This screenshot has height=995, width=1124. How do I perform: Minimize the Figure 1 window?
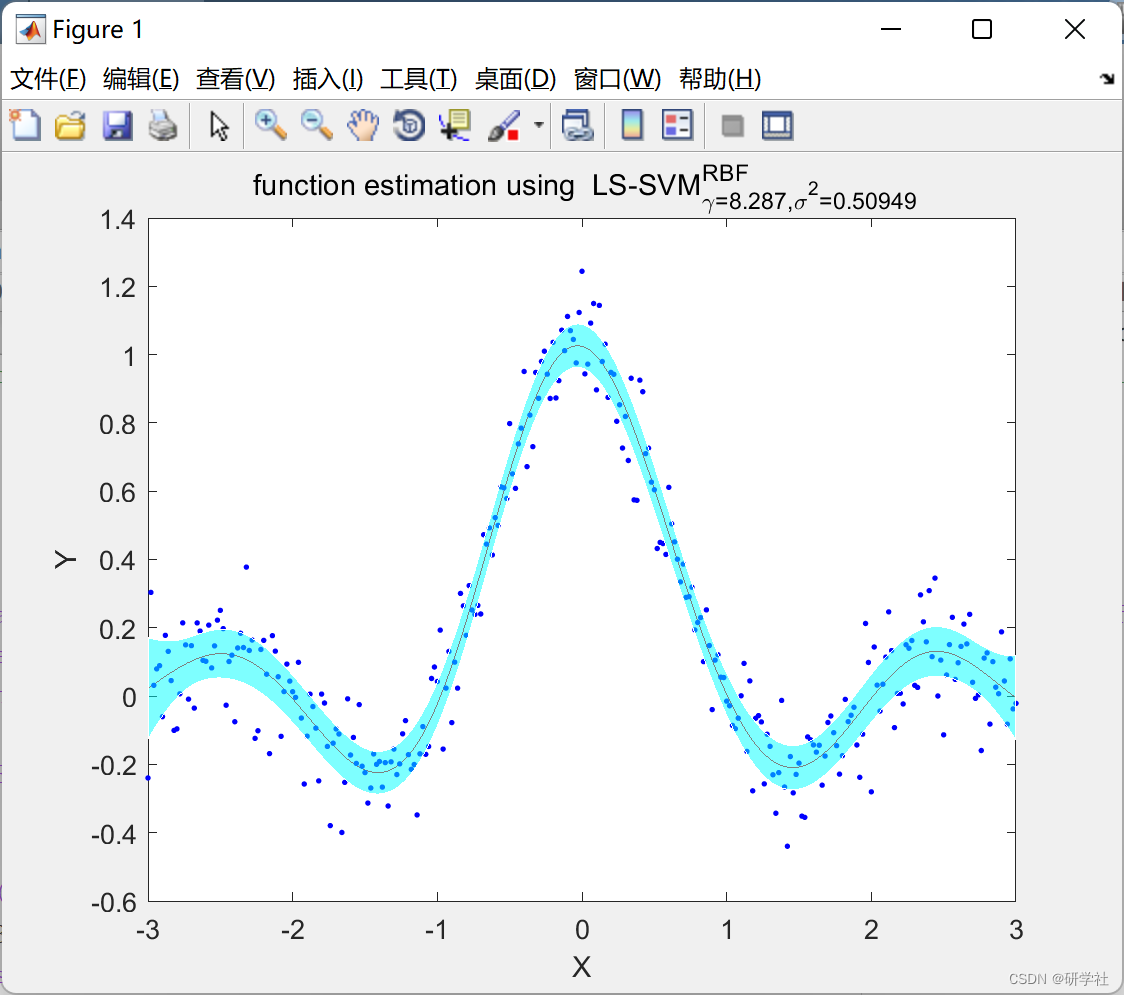[x=890, y=29]
